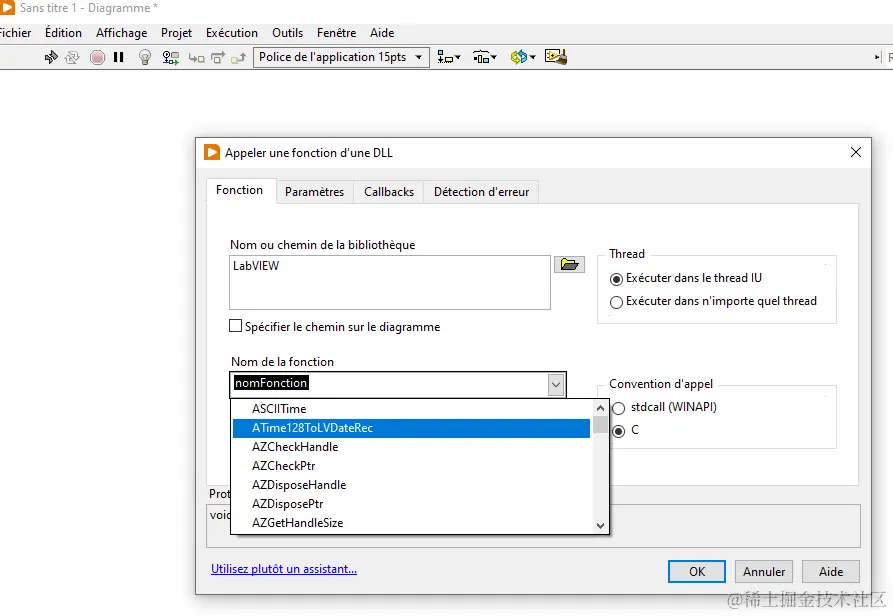This screenshot has width=893, height=616.
Task: Close the Appeler une fonction d'une DLL dialog
Action: click(x=855, y=153)
